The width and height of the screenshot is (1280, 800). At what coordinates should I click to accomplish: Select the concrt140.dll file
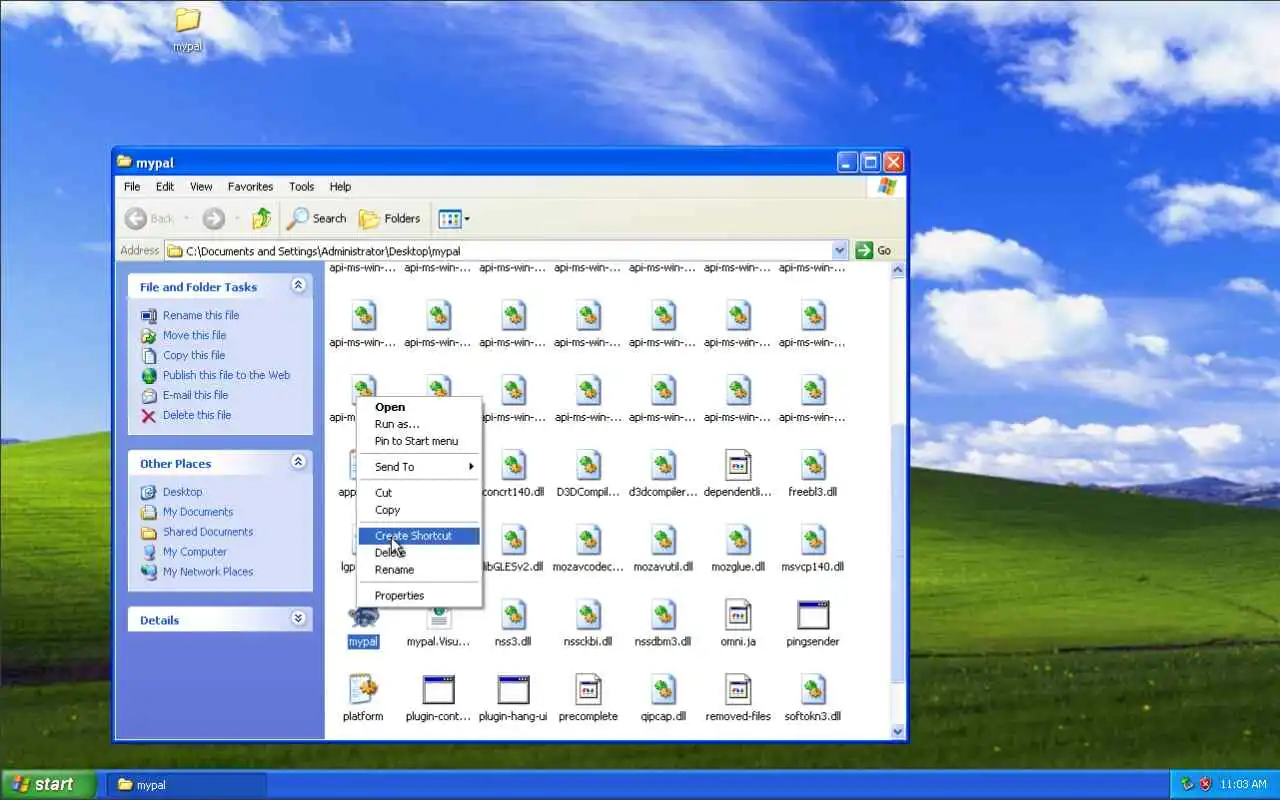point(514,474)
